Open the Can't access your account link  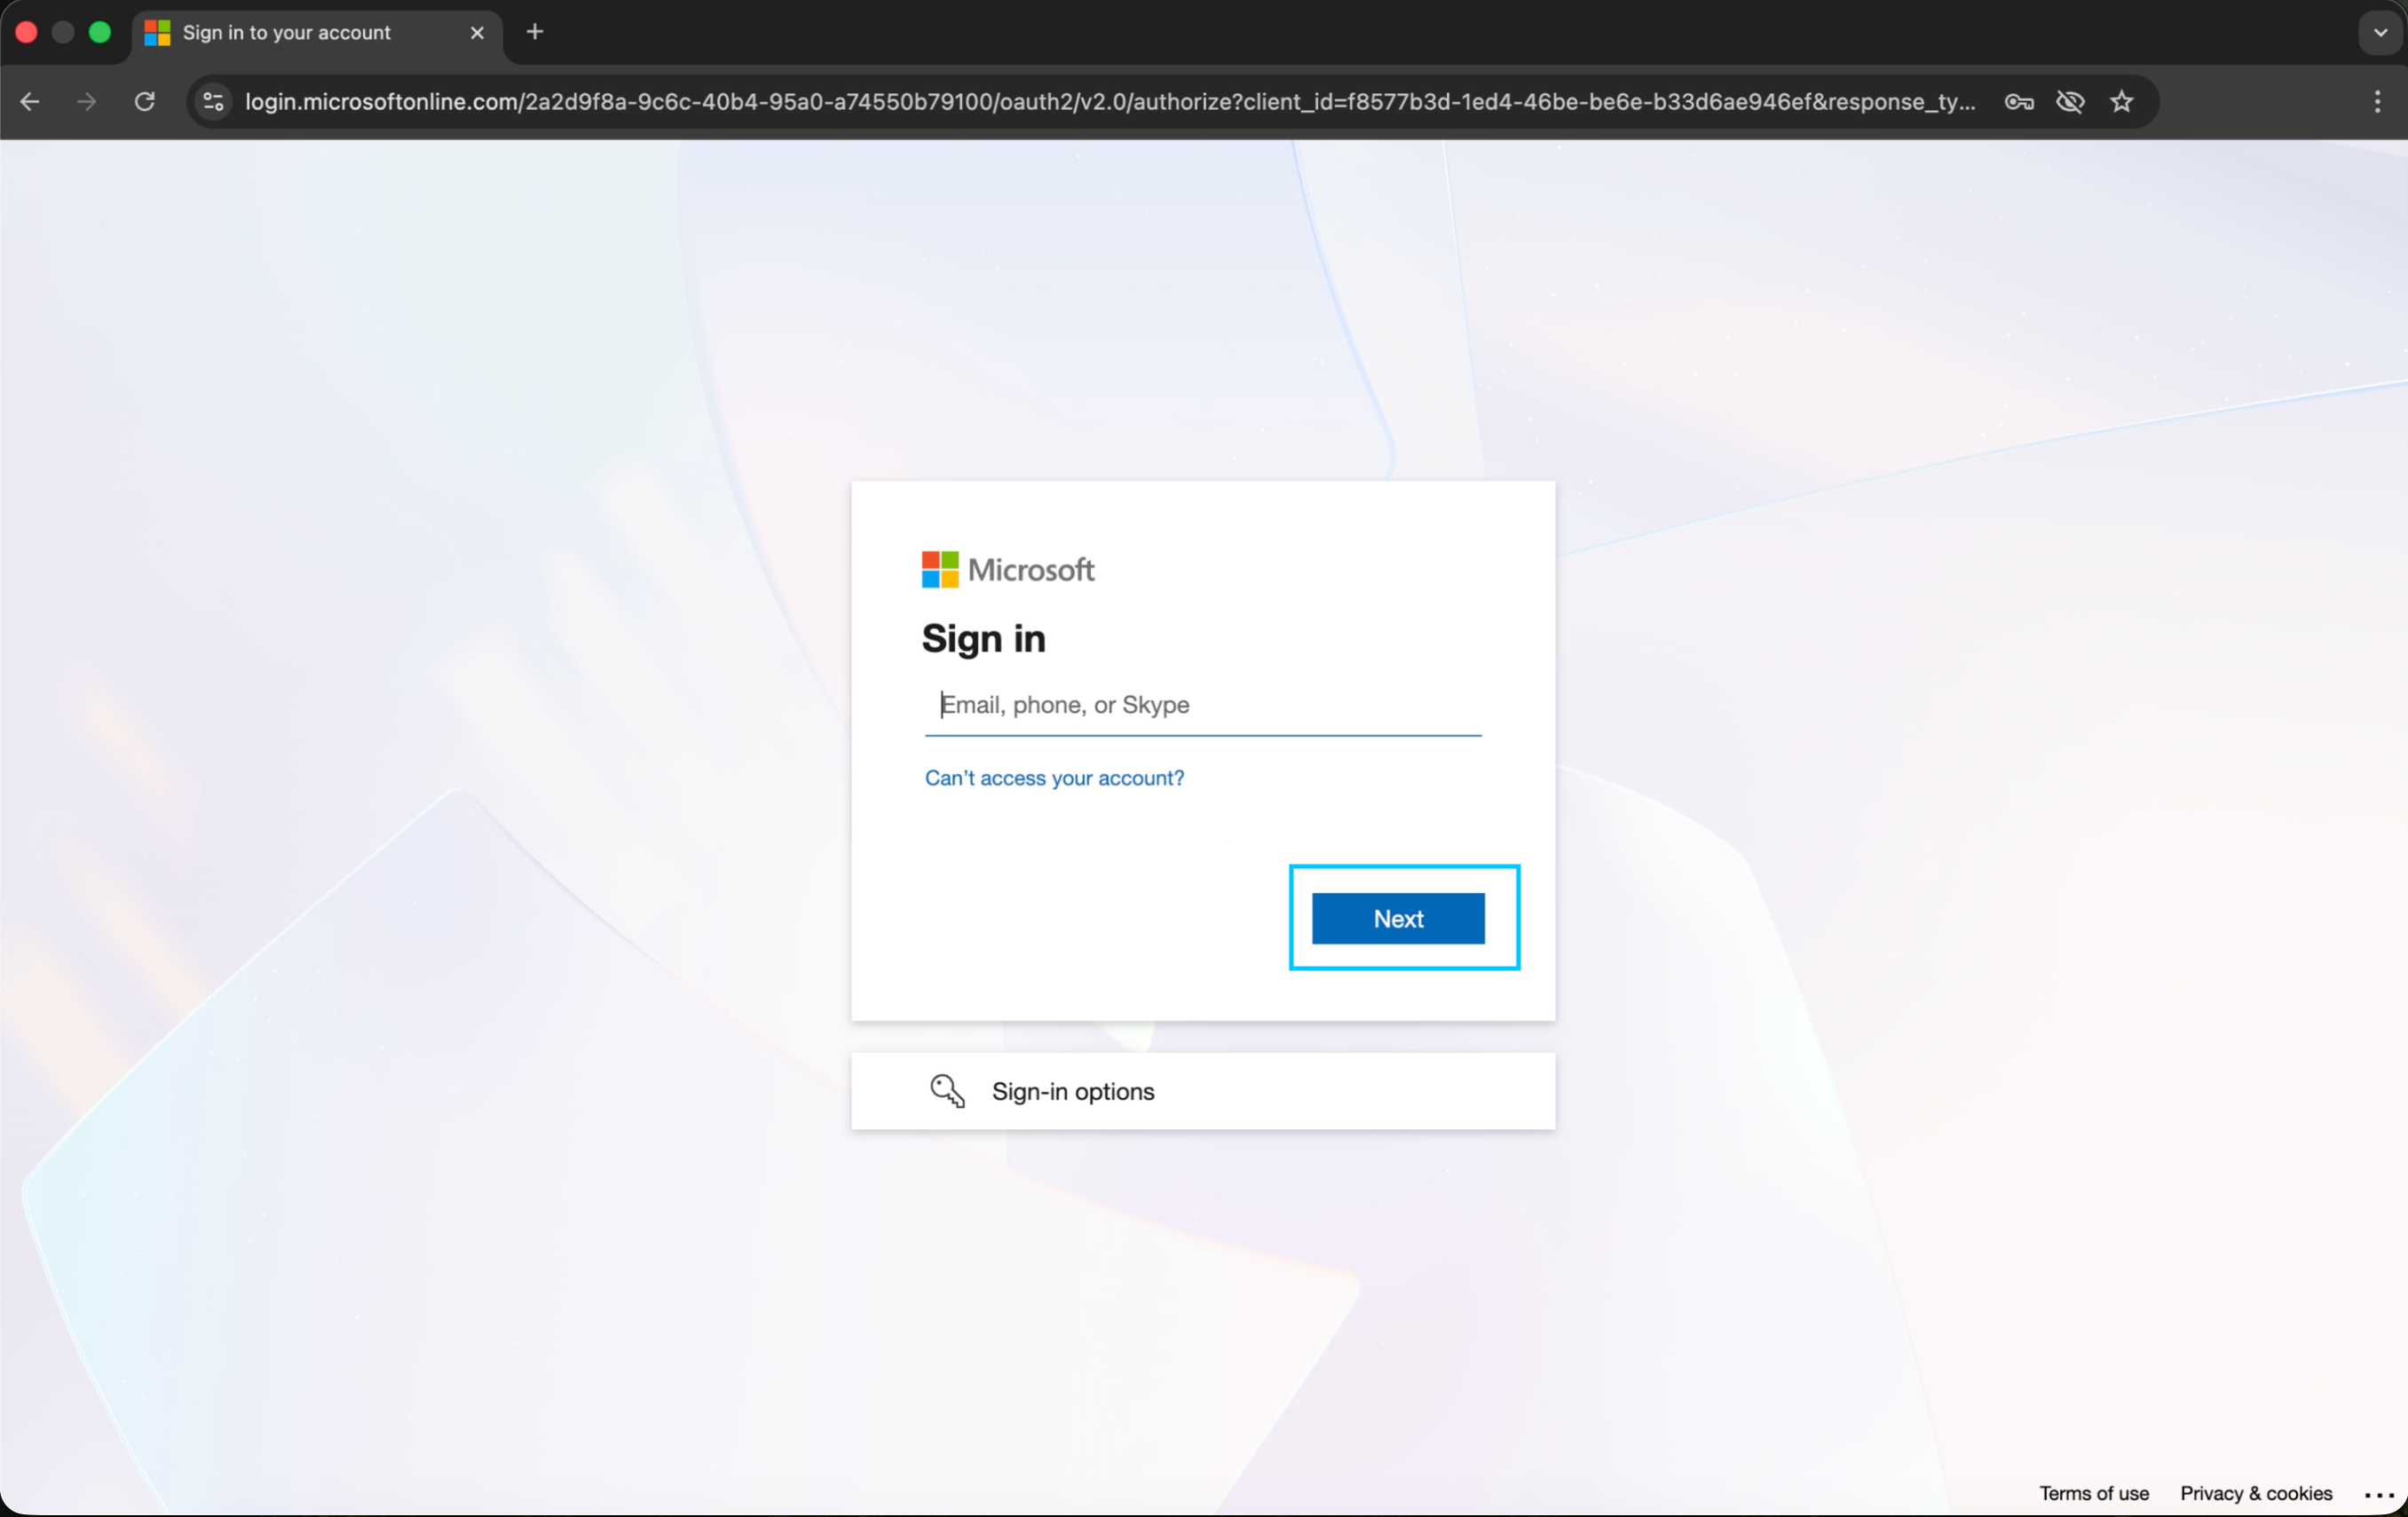tap(1054, 778)
